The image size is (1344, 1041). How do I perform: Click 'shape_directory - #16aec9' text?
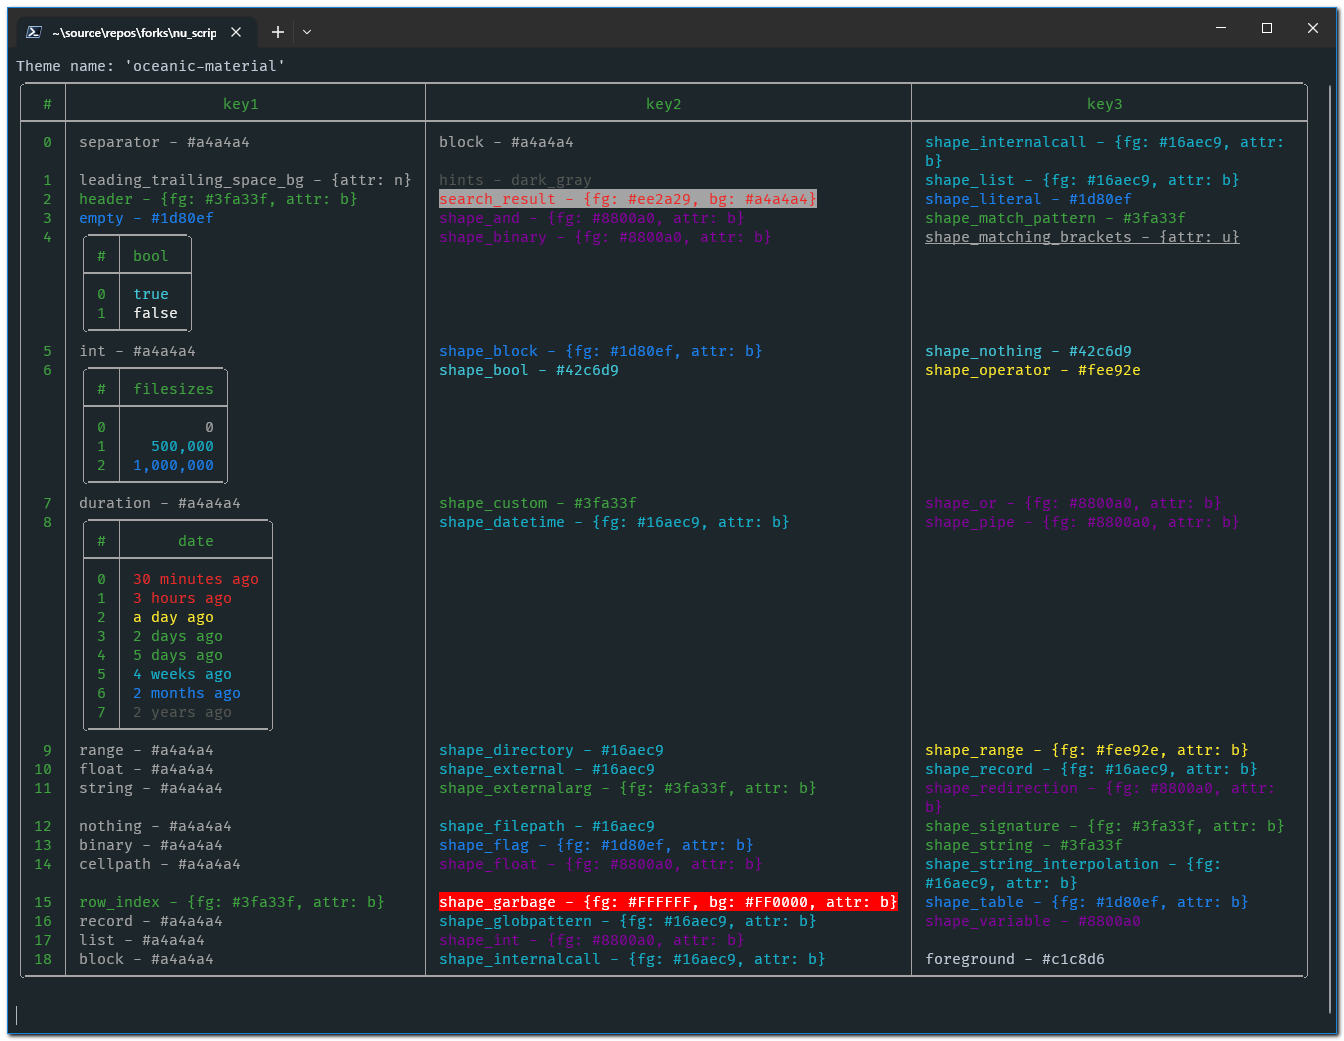point(551,750)
